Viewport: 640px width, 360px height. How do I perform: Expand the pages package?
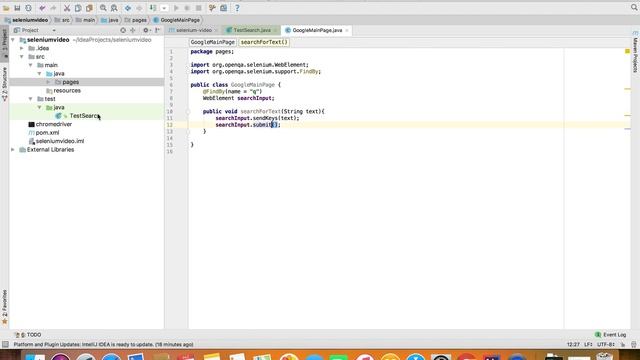pos(49,82)
